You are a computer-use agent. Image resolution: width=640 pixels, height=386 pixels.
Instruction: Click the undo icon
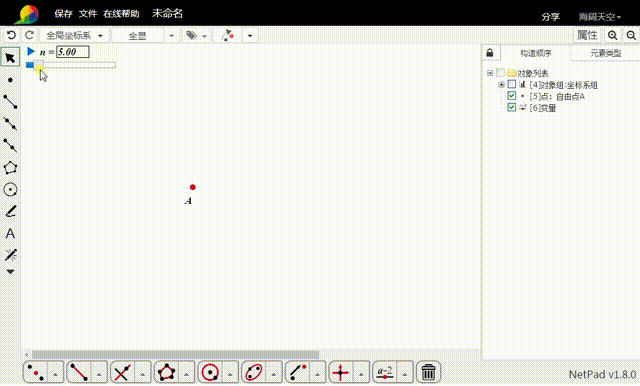11,35
